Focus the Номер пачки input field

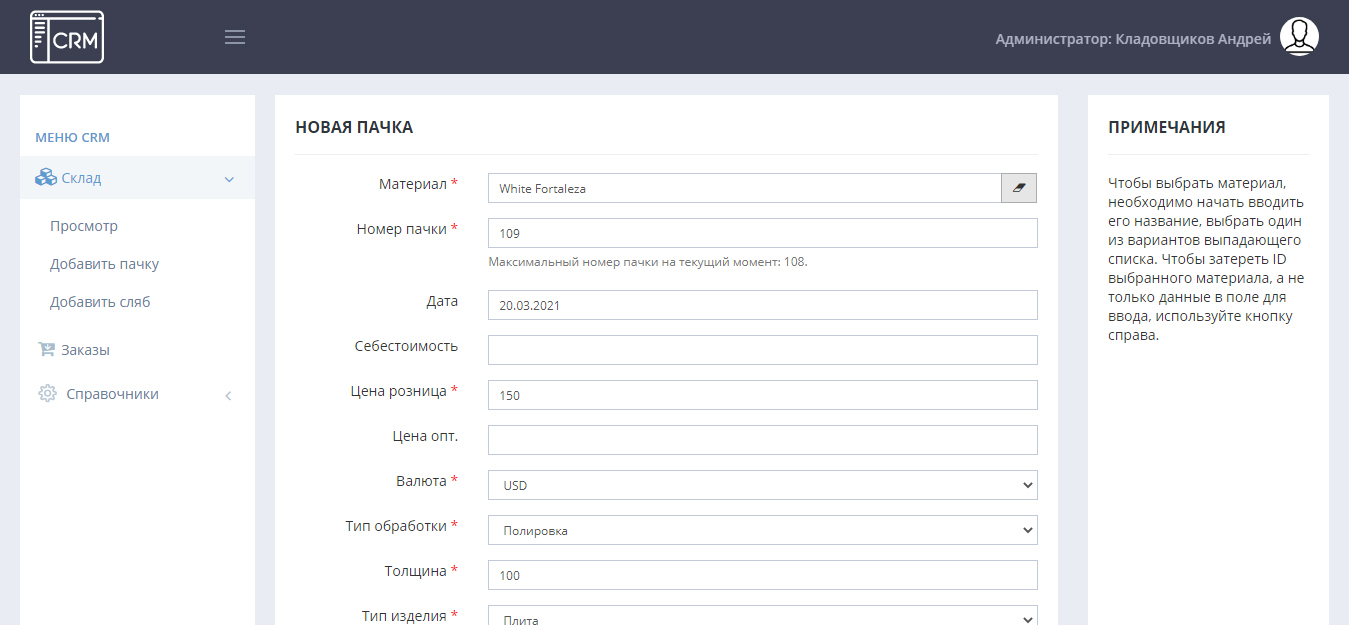(x=762, y=233)
